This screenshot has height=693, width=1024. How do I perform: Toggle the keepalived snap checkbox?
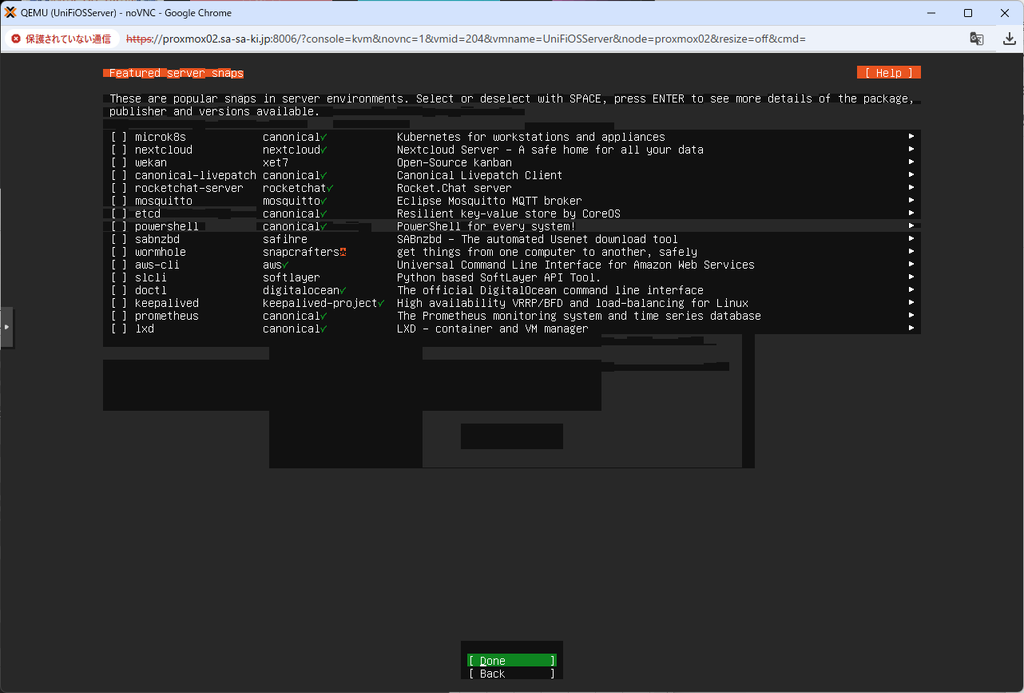(x=119, y=303)
